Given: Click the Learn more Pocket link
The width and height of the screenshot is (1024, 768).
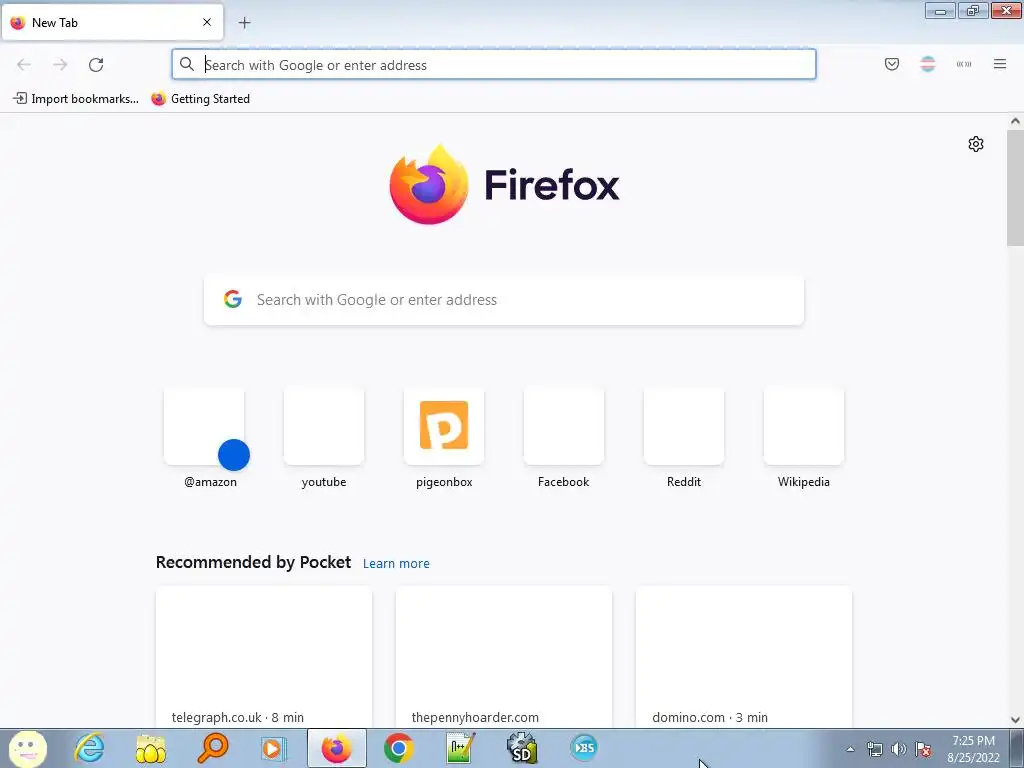Looking at the screenshot, I should [396, 564].
